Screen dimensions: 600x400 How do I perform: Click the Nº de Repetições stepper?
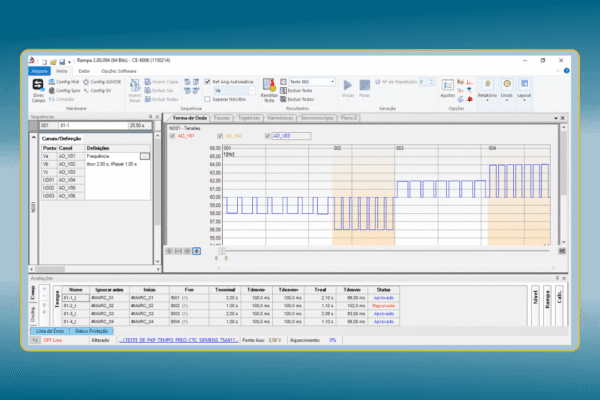point(431,82)
